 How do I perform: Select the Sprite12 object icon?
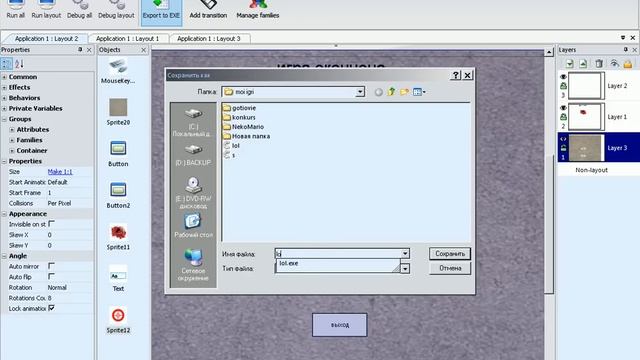(118, 316)
